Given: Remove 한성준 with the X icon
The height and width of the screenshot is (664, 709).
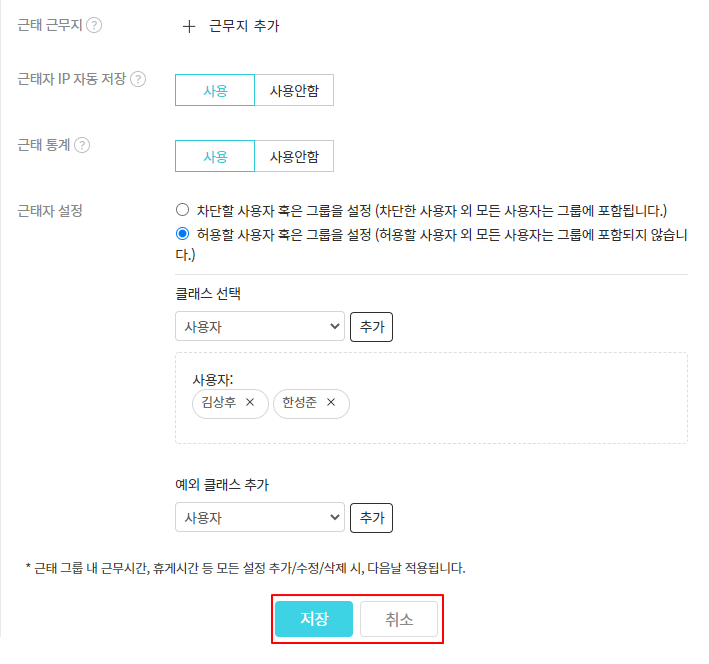Looking at the screenshot, I should tap(331, 403).
